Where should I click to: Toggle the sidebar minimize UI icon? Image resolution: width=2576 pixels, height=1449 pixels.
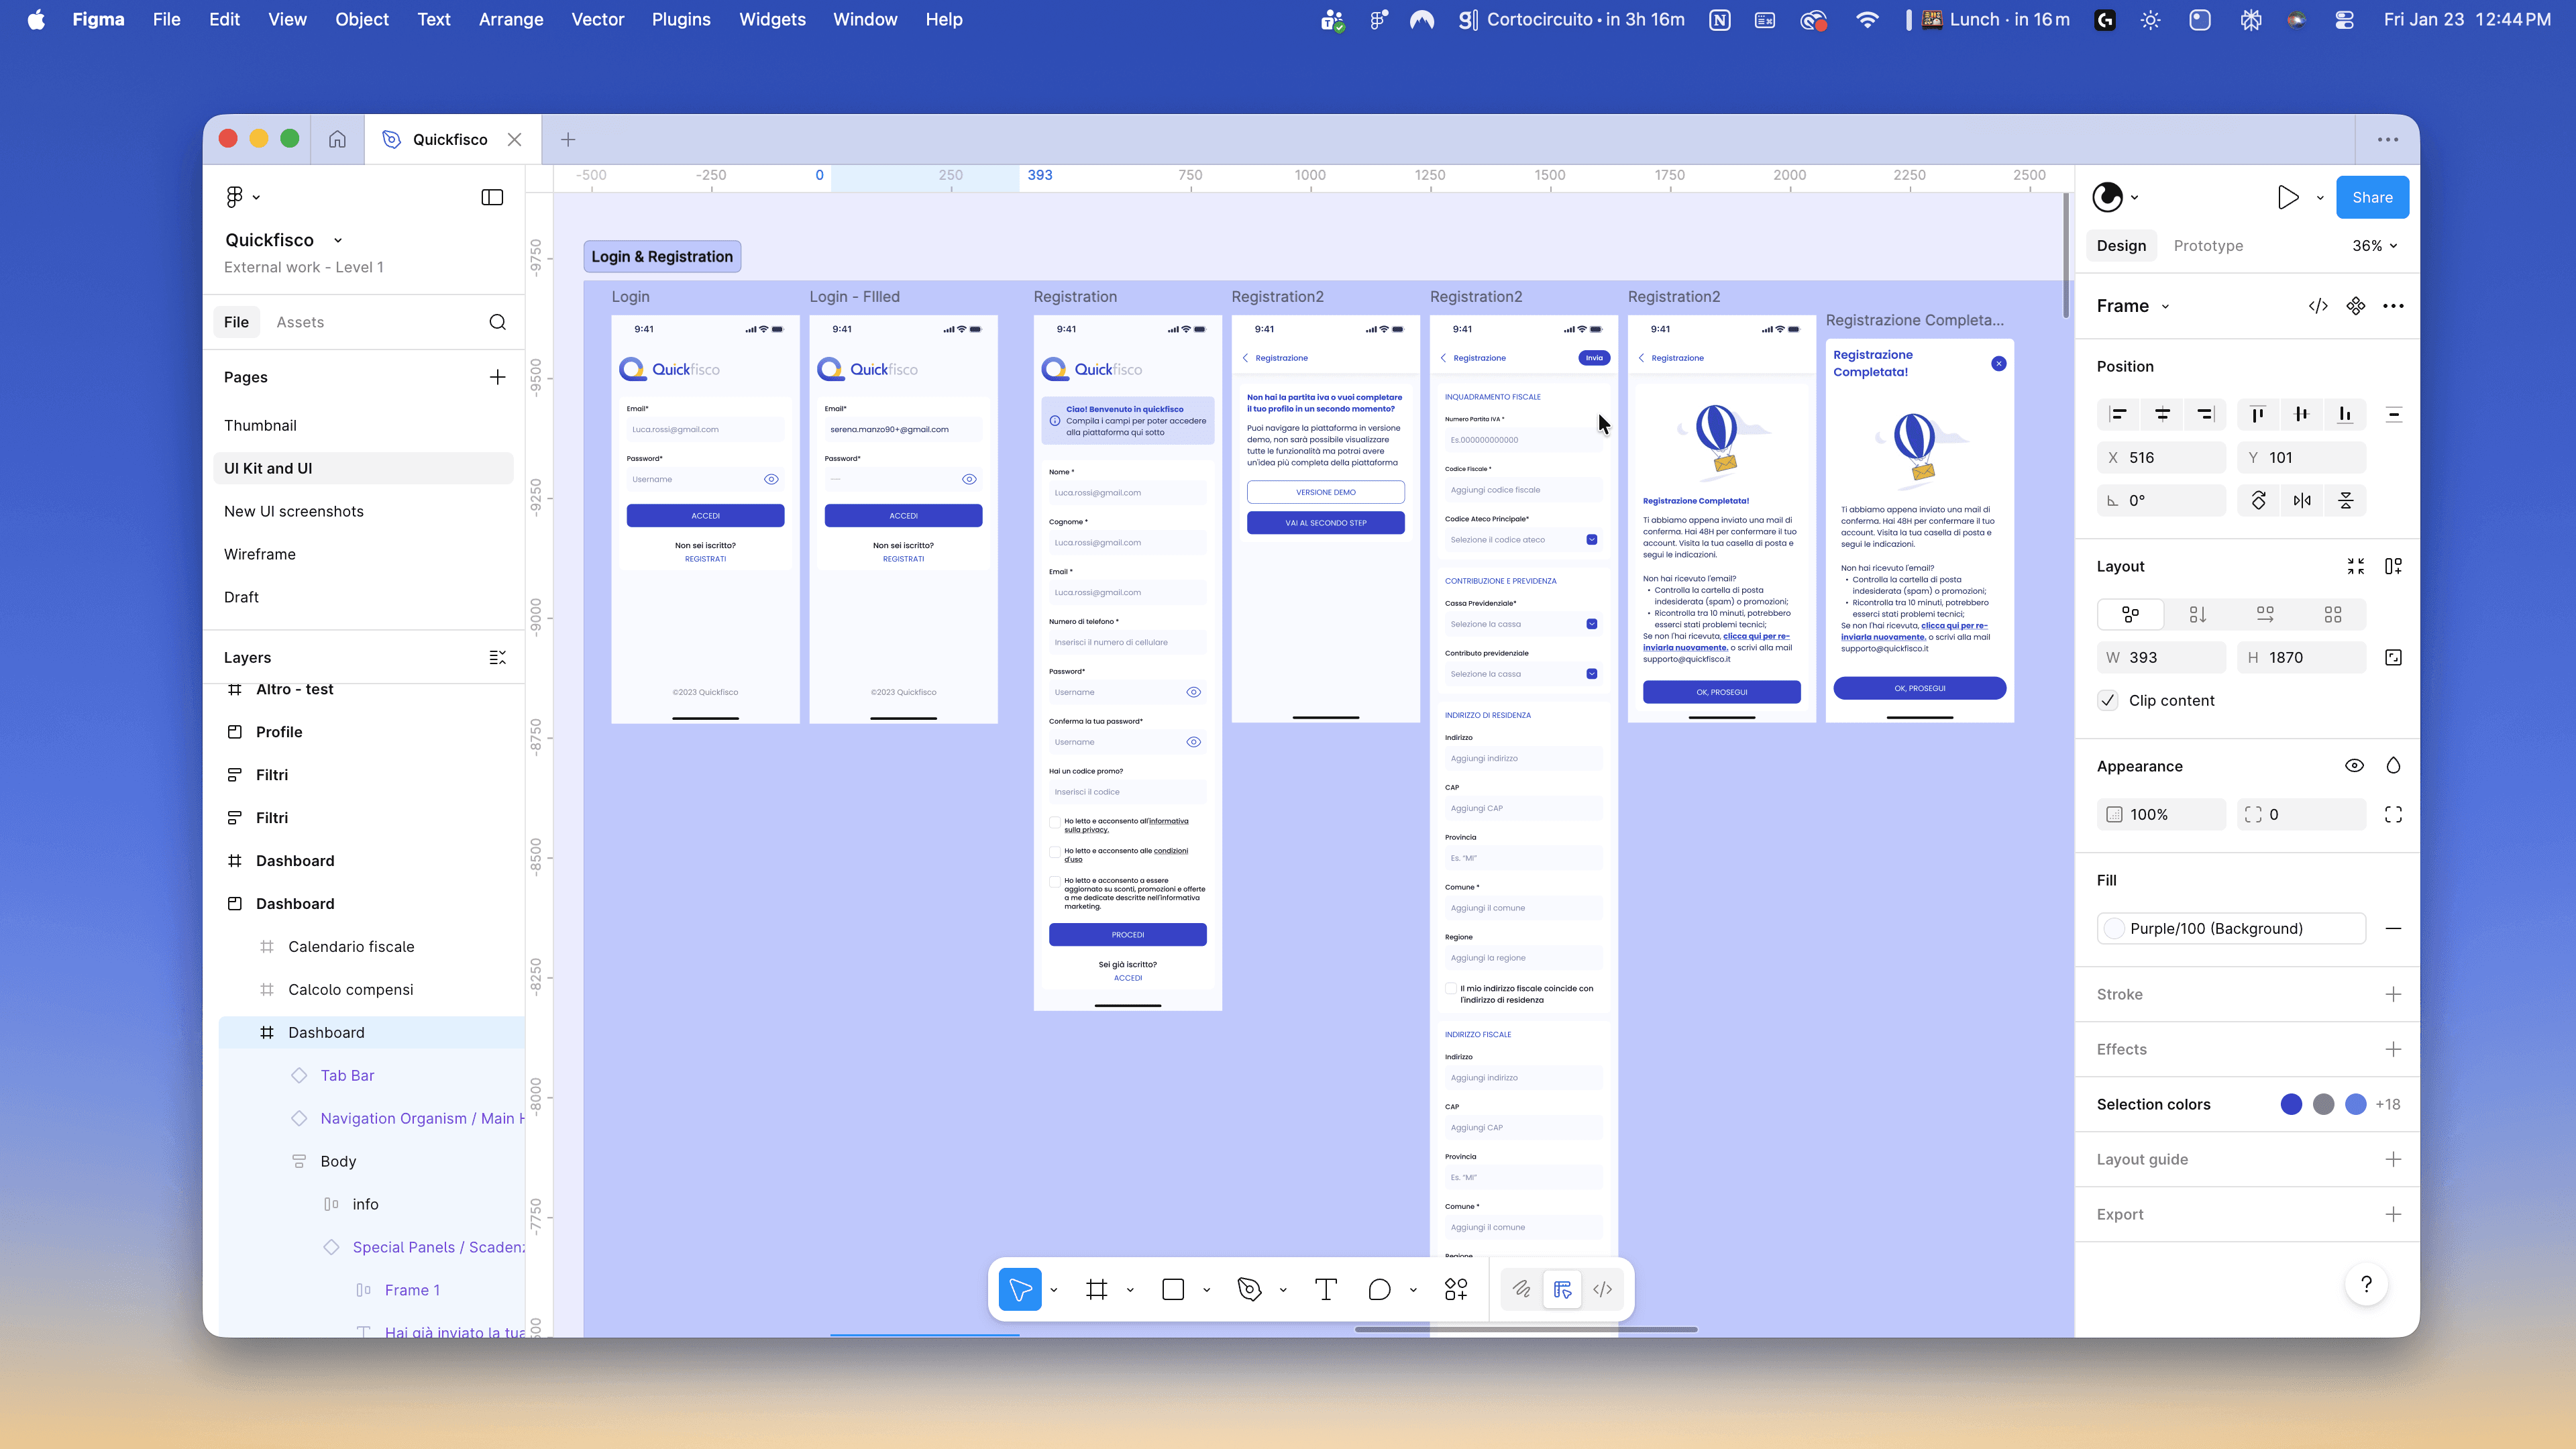(x=492, y=197)
